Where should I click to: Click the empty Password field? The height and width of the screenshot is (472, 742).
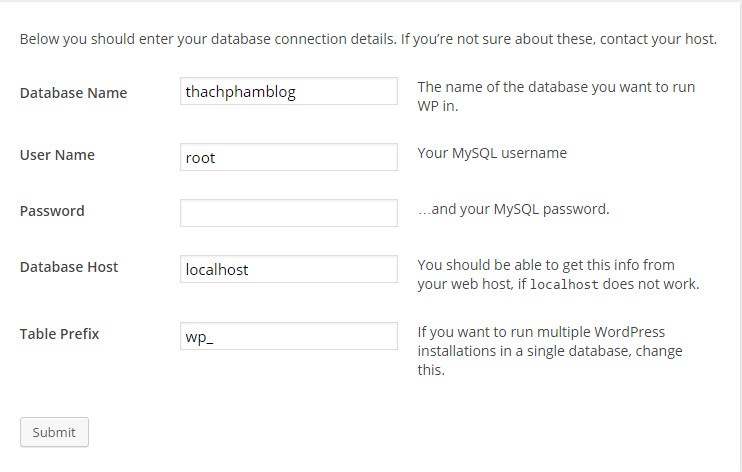click(x=288, y=213)
